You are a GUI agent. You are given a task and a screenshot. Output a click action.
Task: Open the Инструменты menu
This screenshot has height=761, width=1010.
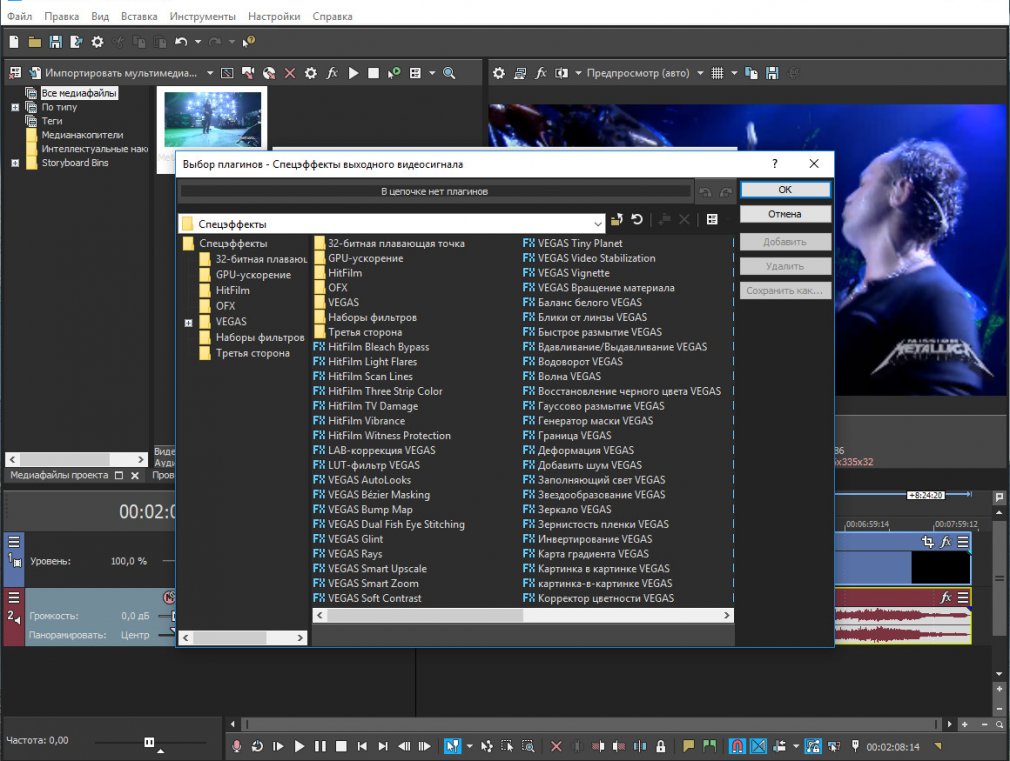pyautogui.click(x=202, y=16)
